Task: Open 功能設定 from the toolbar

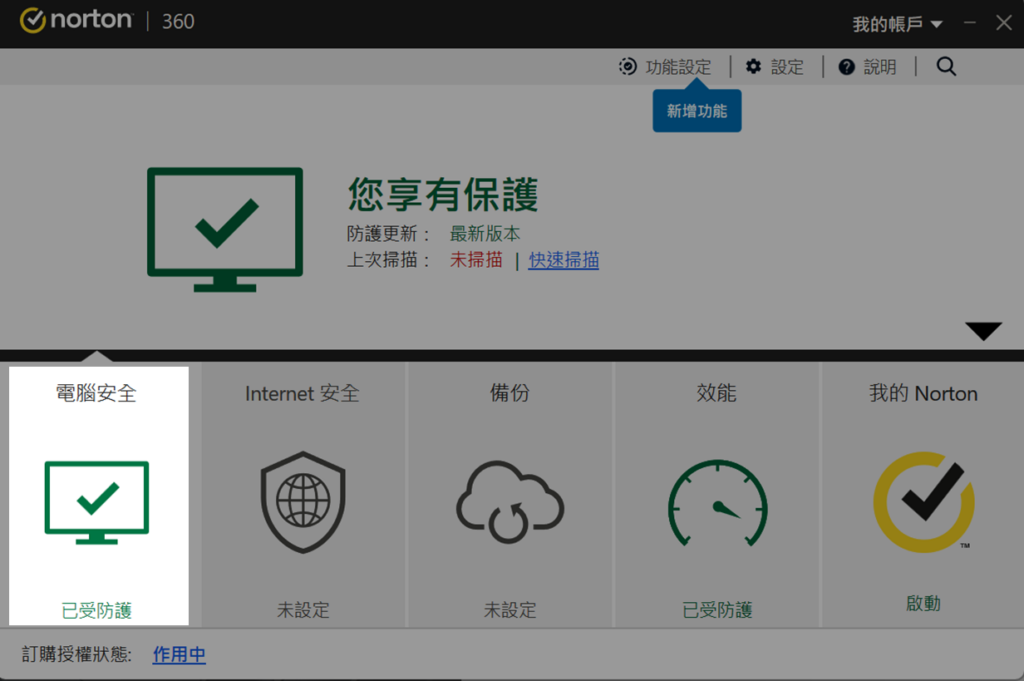Action: coord(678,67)
